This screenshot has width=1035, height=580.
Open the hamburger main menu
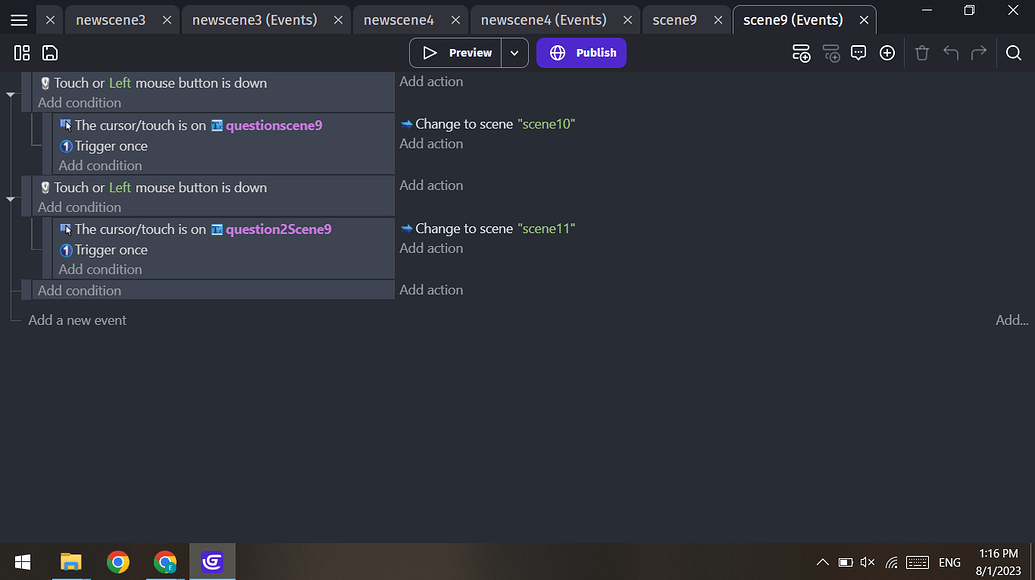pyautogui.click(x=19, y=20)
